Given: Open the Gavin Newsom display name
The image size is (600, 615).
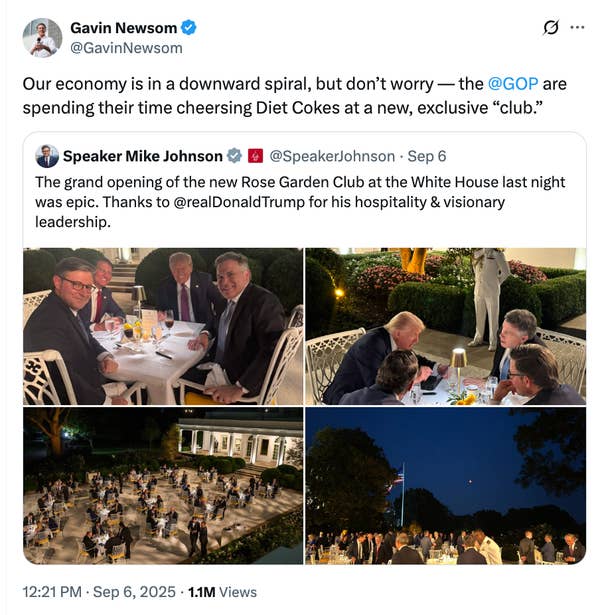Looking at the screenshot, I should tap(122, 27).
